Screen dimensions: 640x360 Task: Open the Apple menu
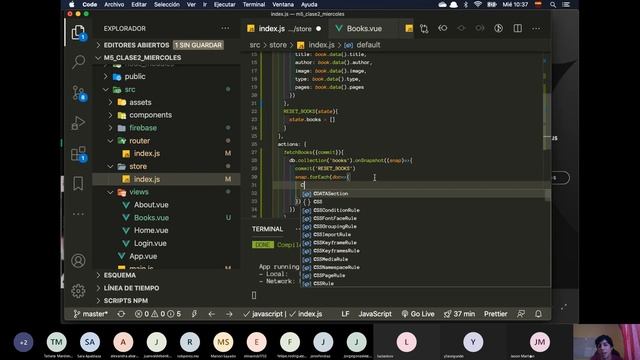72,4
